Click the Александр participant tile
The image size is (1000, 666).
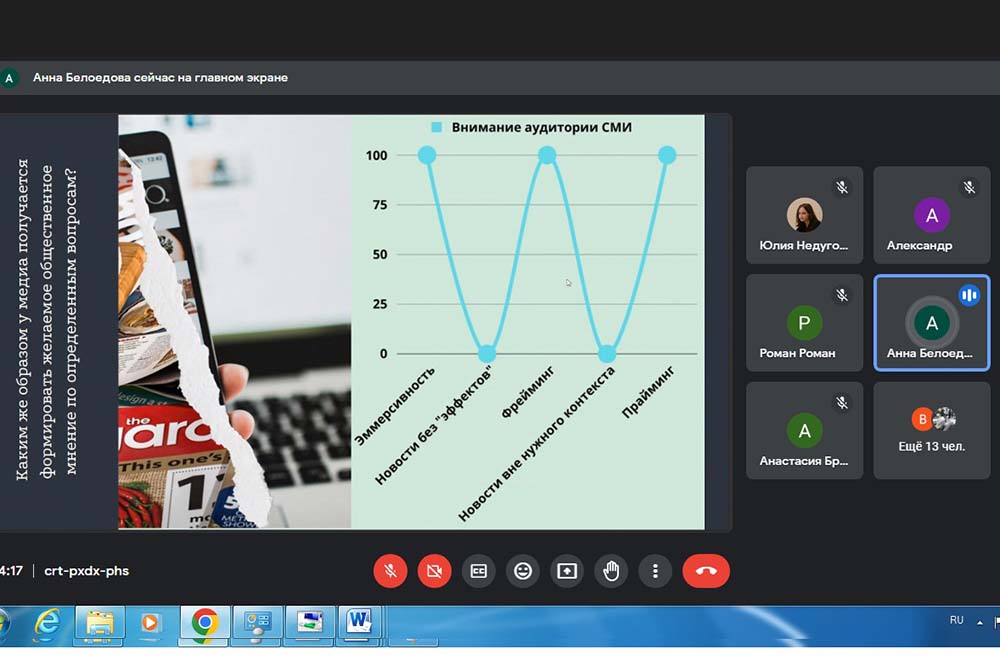(931, 215)
